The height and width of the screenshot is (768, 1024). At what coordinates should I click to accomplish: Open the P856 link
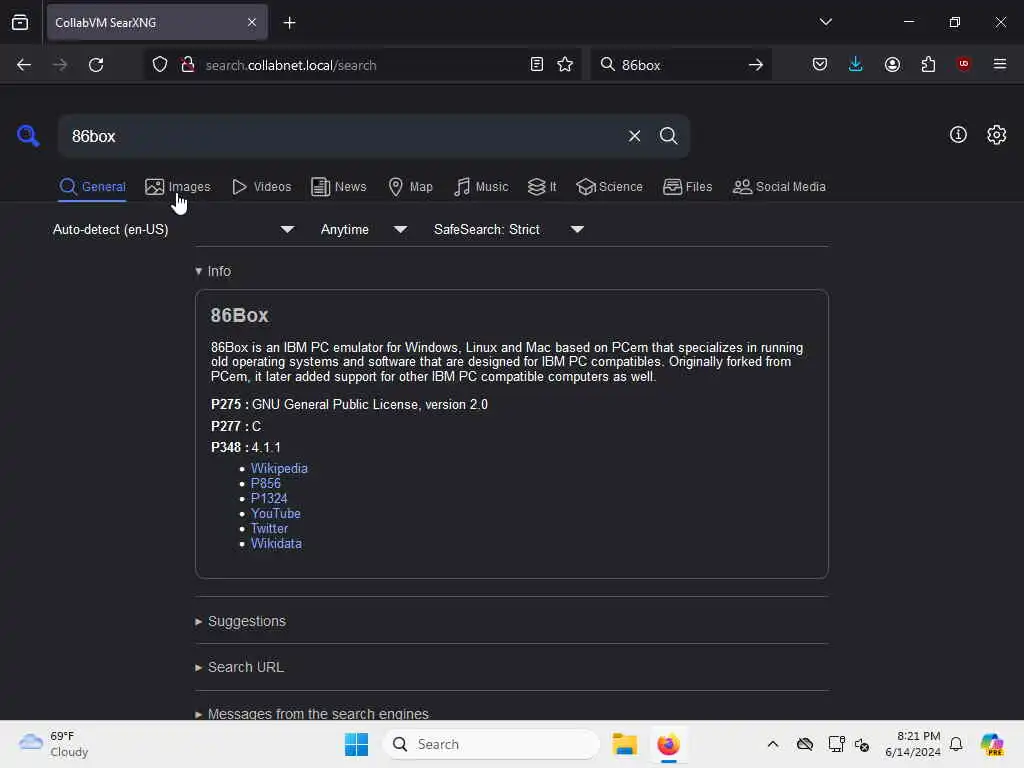pos(266,483)
